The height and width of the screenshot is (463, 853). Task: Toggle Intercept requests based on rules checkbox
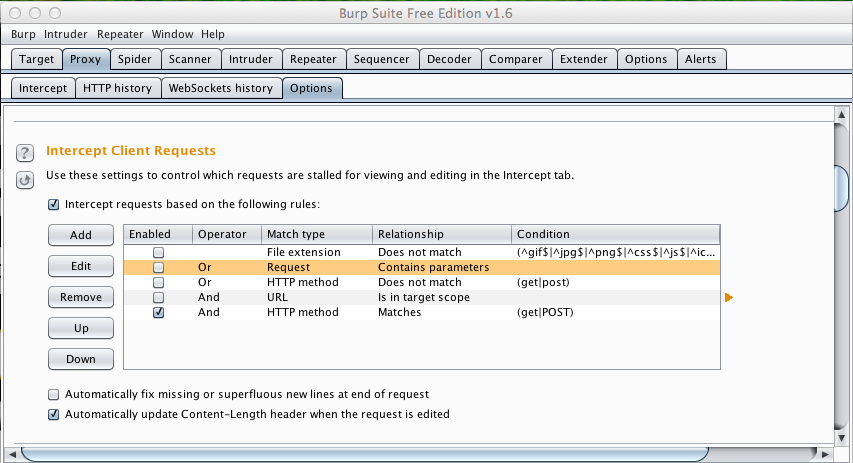54,204
